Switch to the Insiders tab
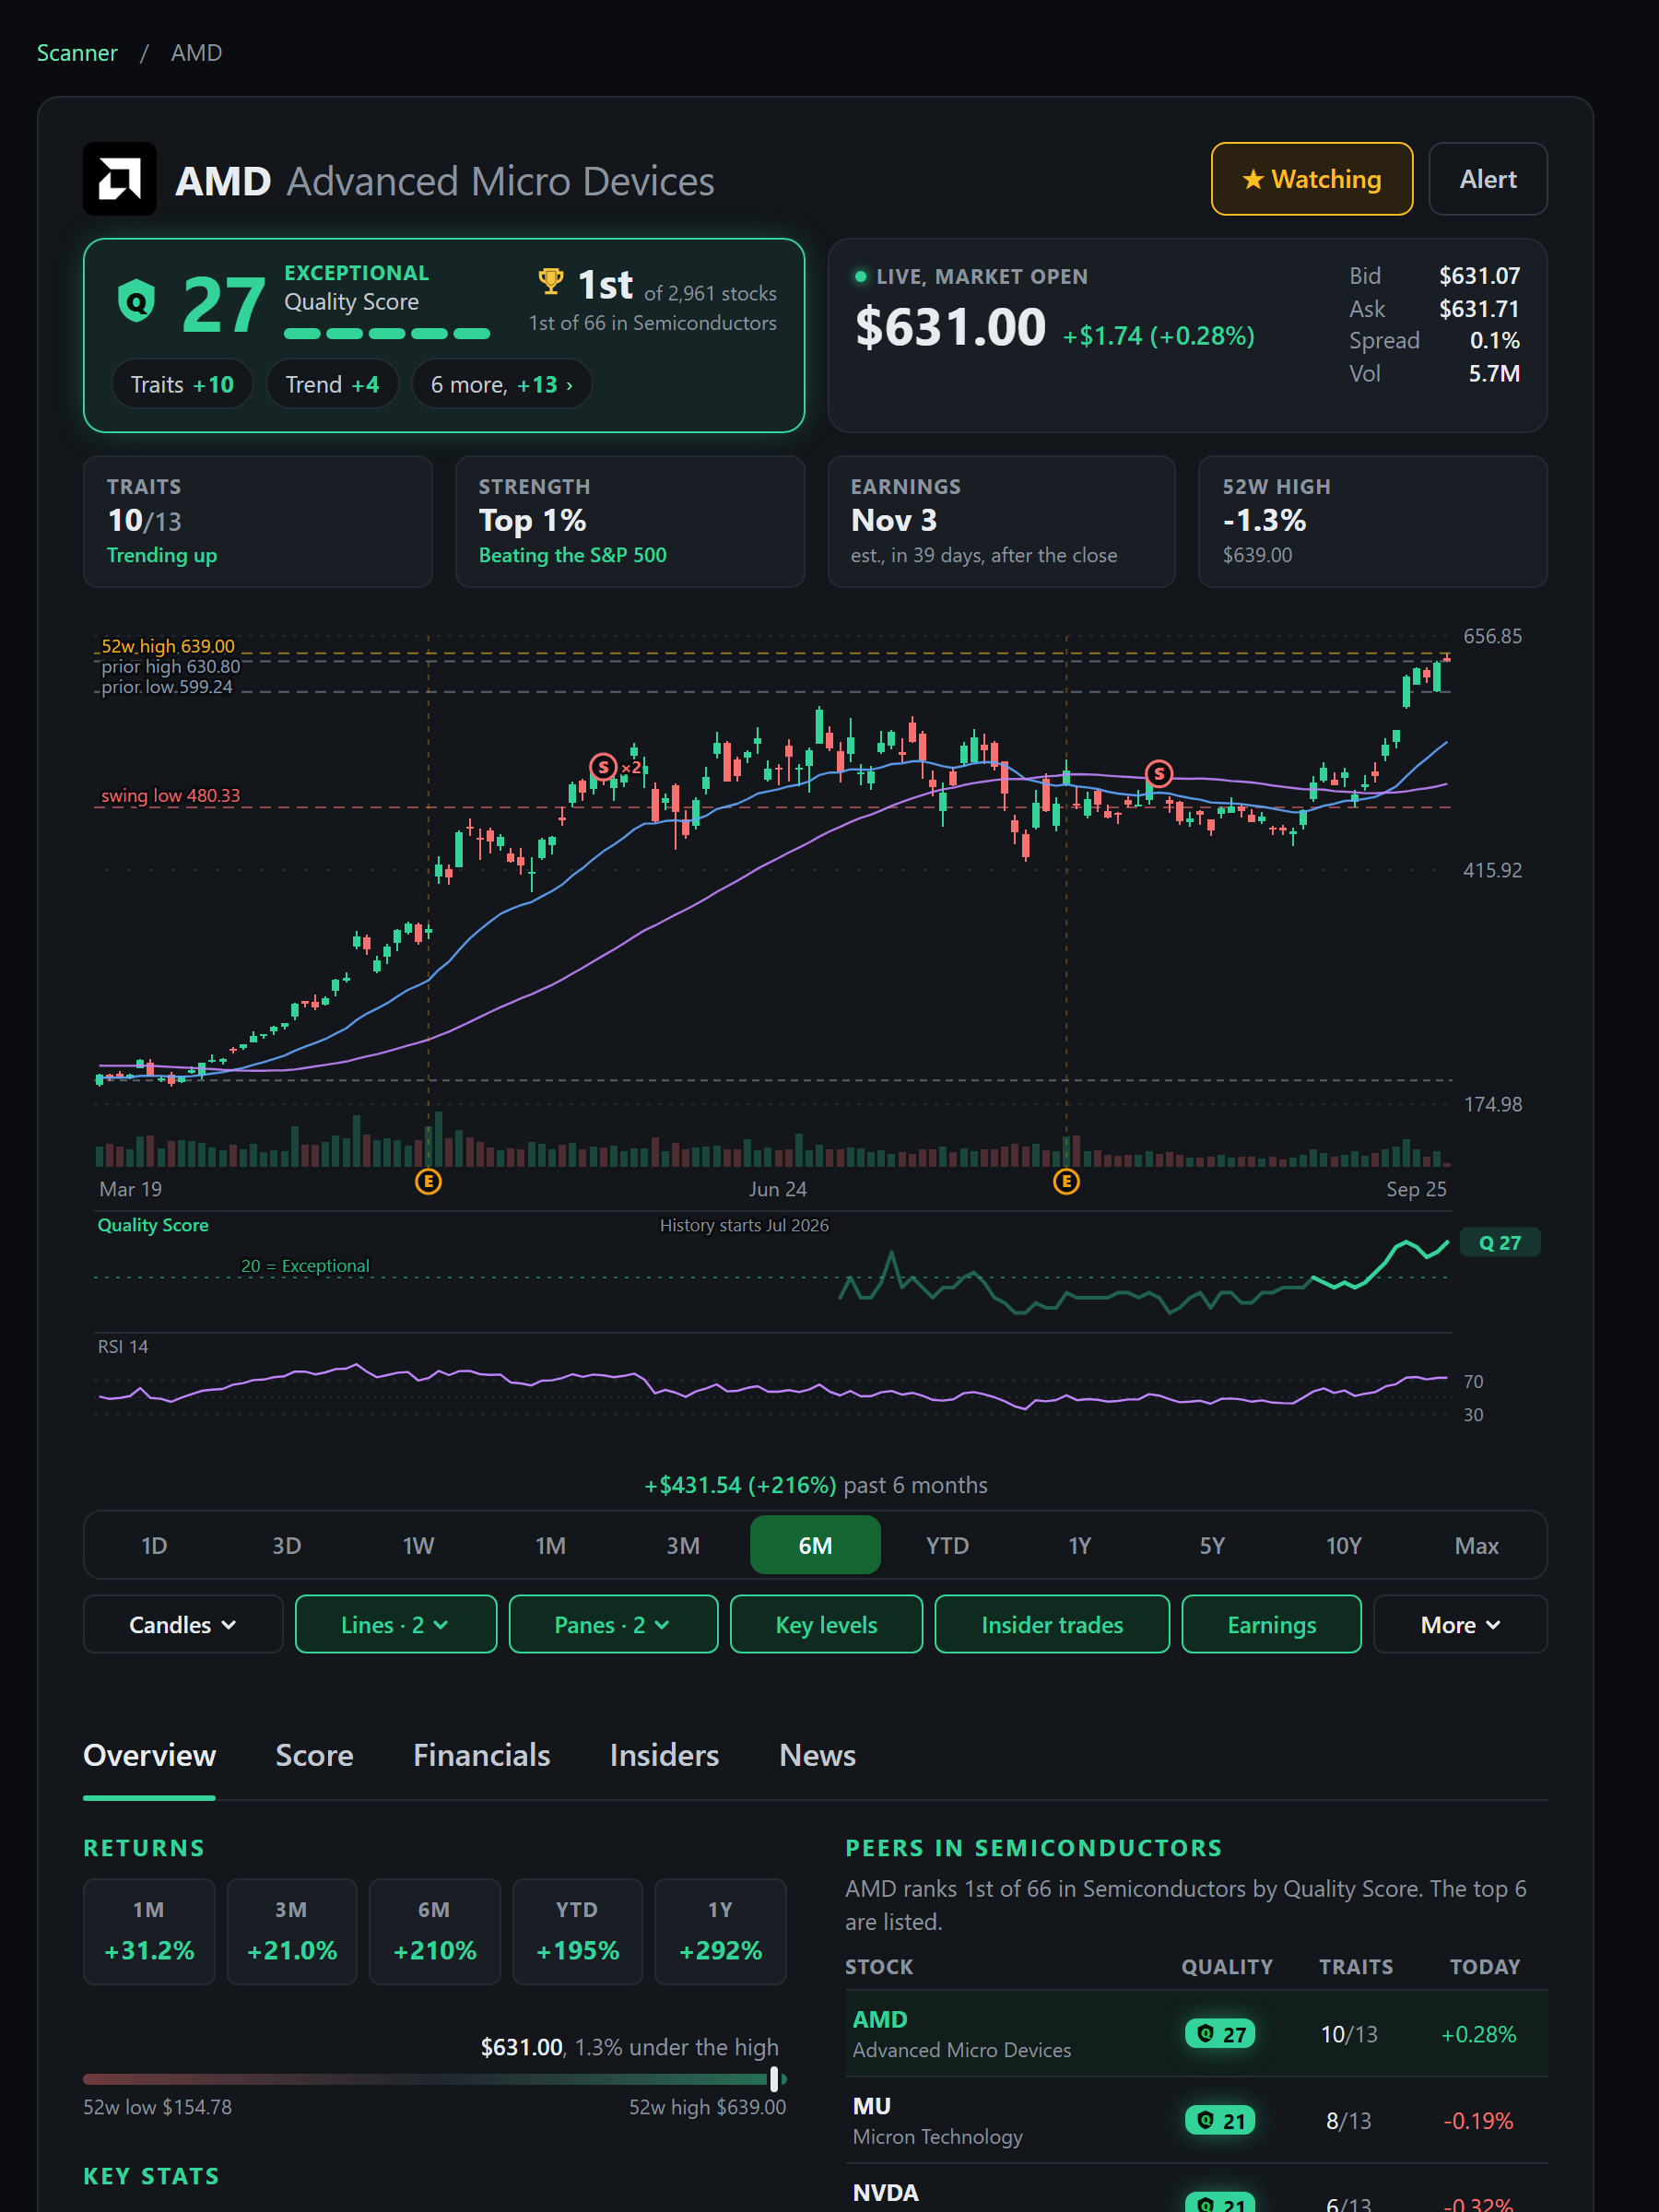The height and width of the screenshot is (2212, 1659). pyautogui.click(x=664, y=1755)
